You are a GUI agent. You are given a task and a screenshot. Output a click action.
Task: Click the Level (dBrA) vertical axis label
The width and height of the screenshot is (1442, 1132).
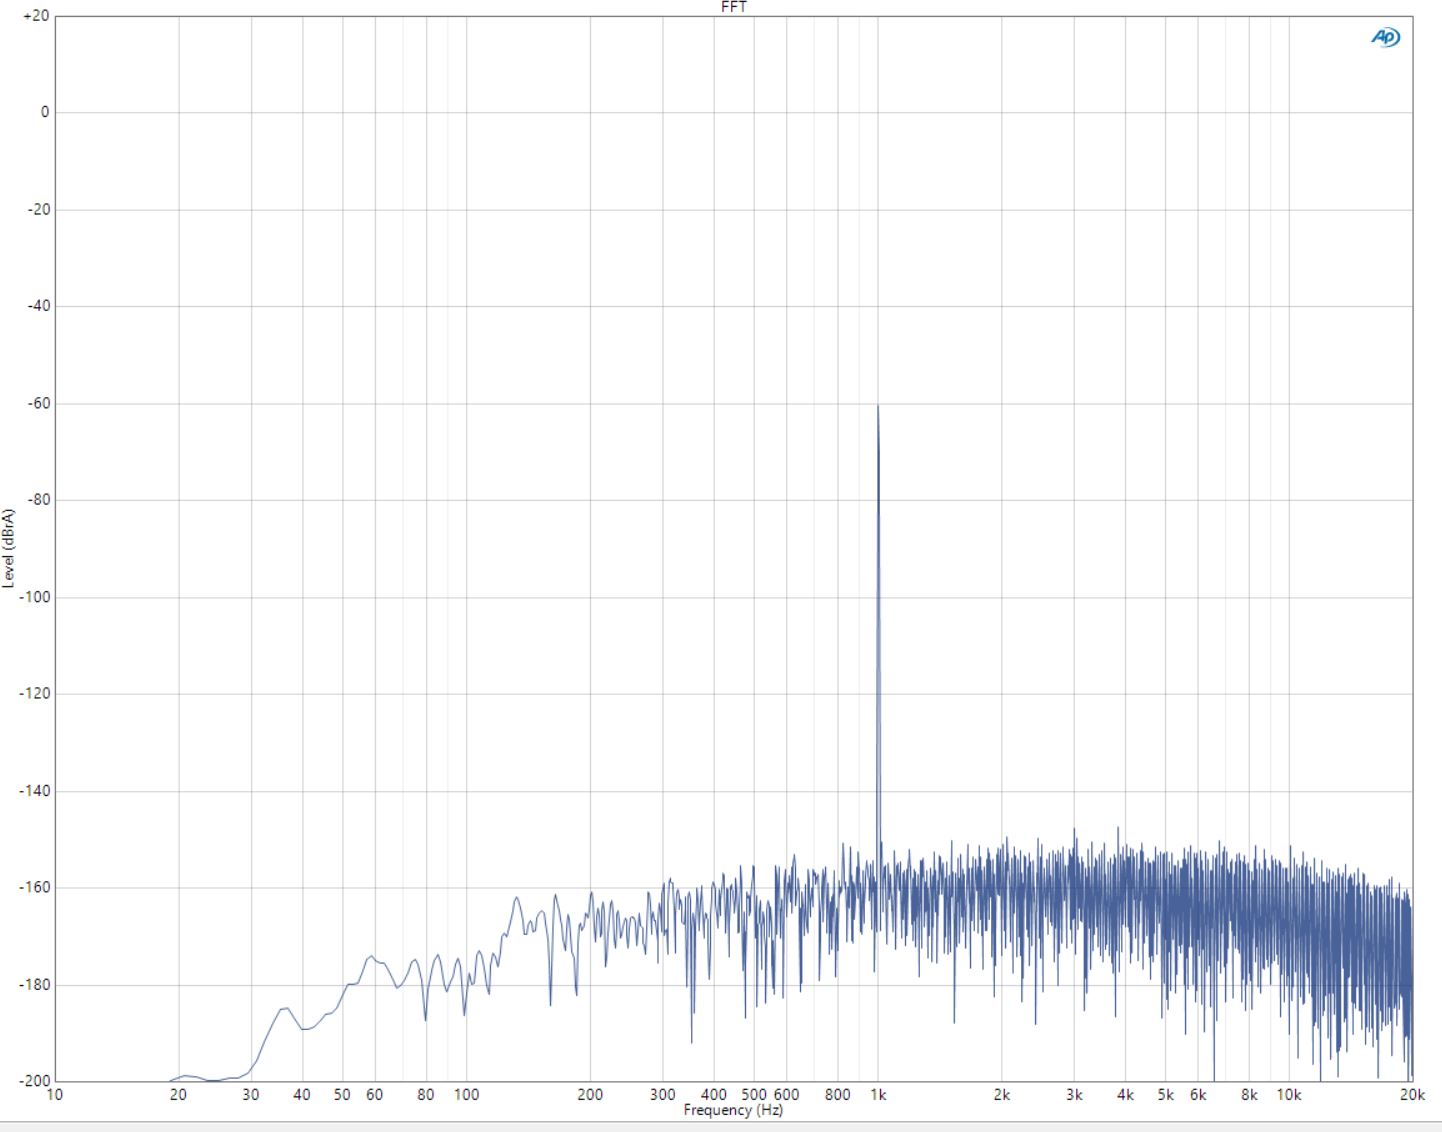(x=9, y=548)
